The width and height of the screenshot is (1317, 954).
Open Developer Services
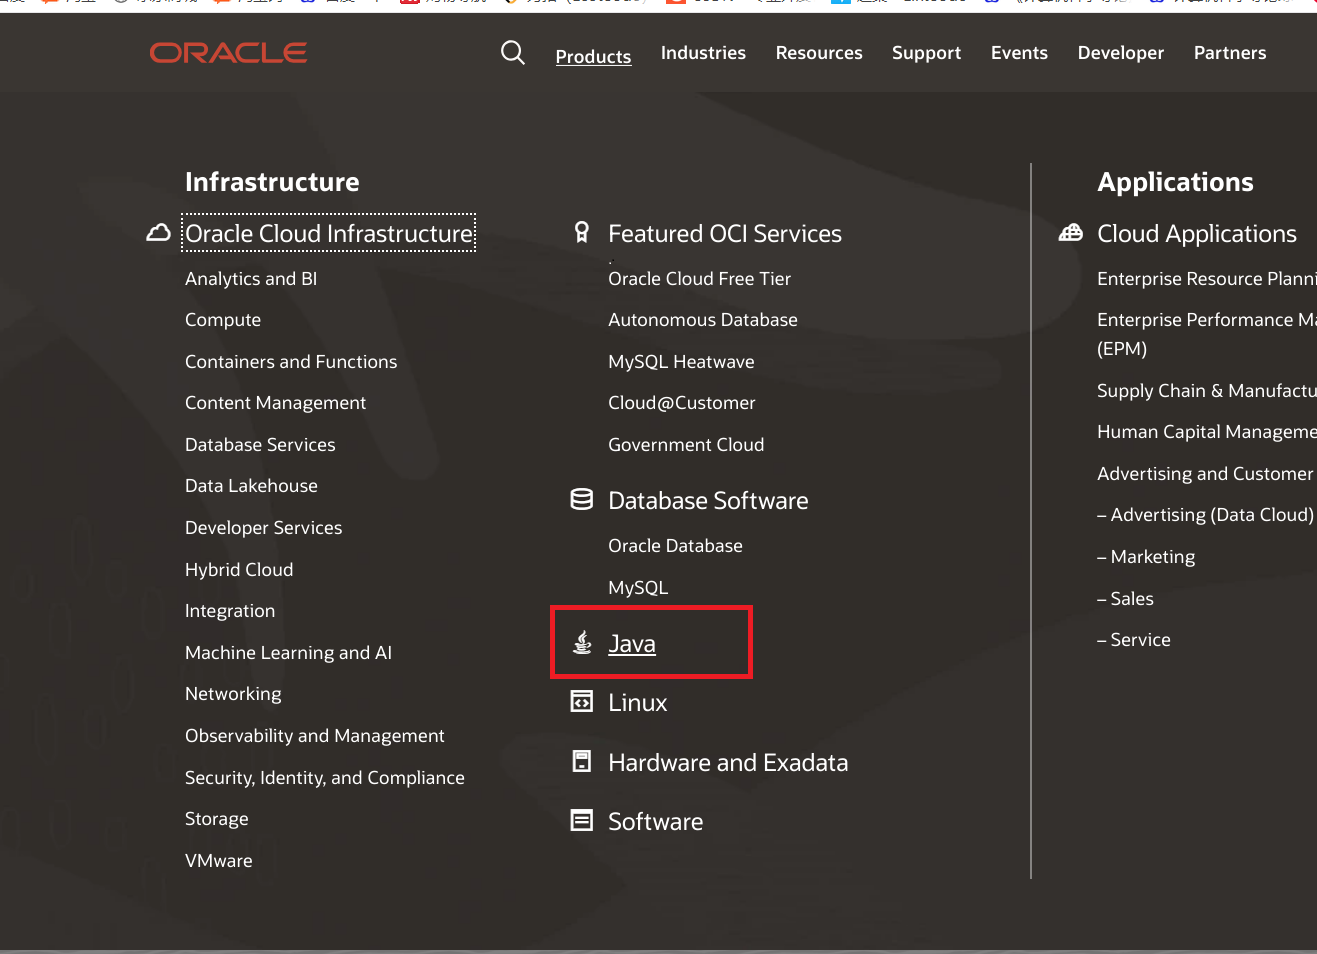tap(263, 528)
